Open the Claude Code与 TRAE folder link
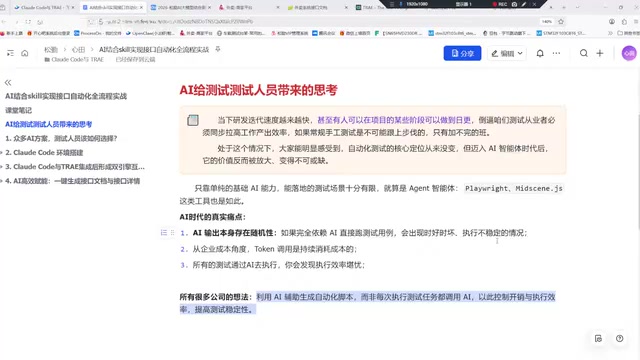Screen dimensions: 640x360 74,60
